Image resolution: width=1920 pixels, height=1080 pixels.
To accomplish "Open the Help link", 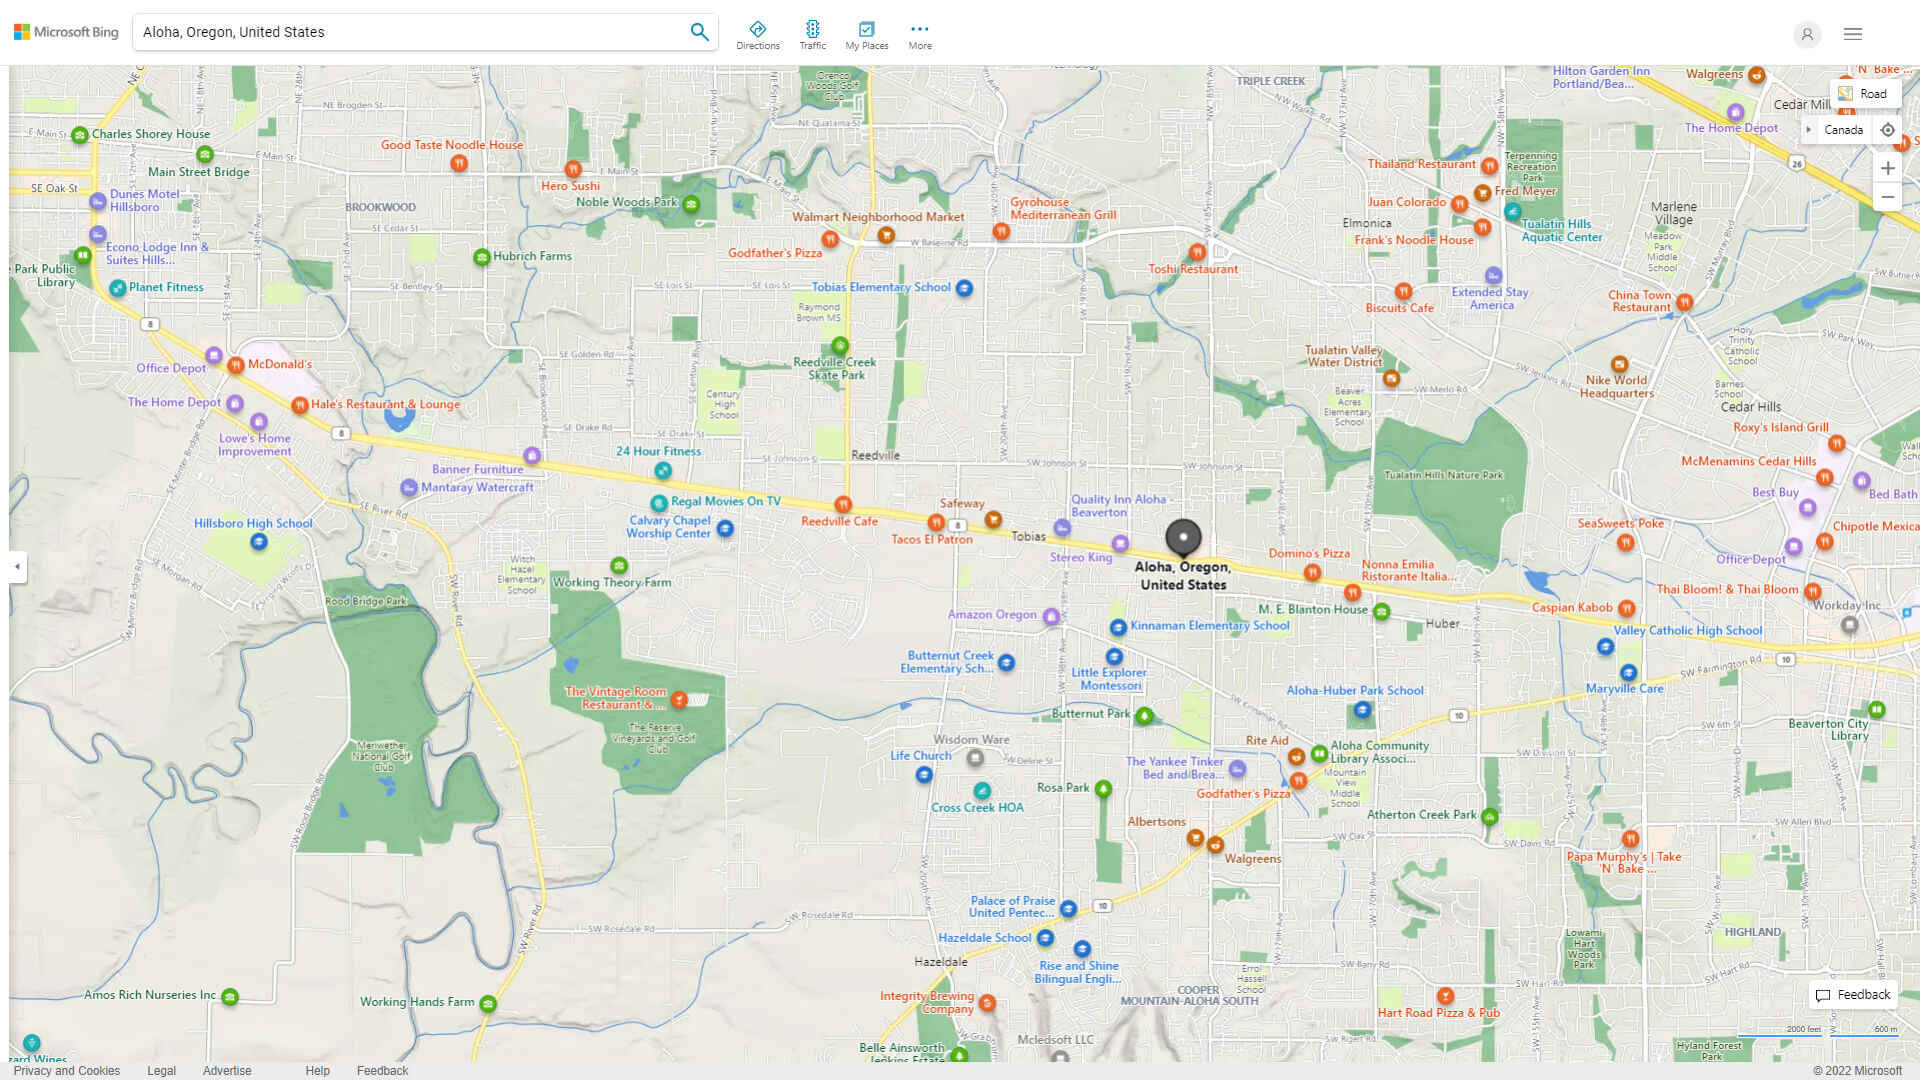I will point(317,1070).
